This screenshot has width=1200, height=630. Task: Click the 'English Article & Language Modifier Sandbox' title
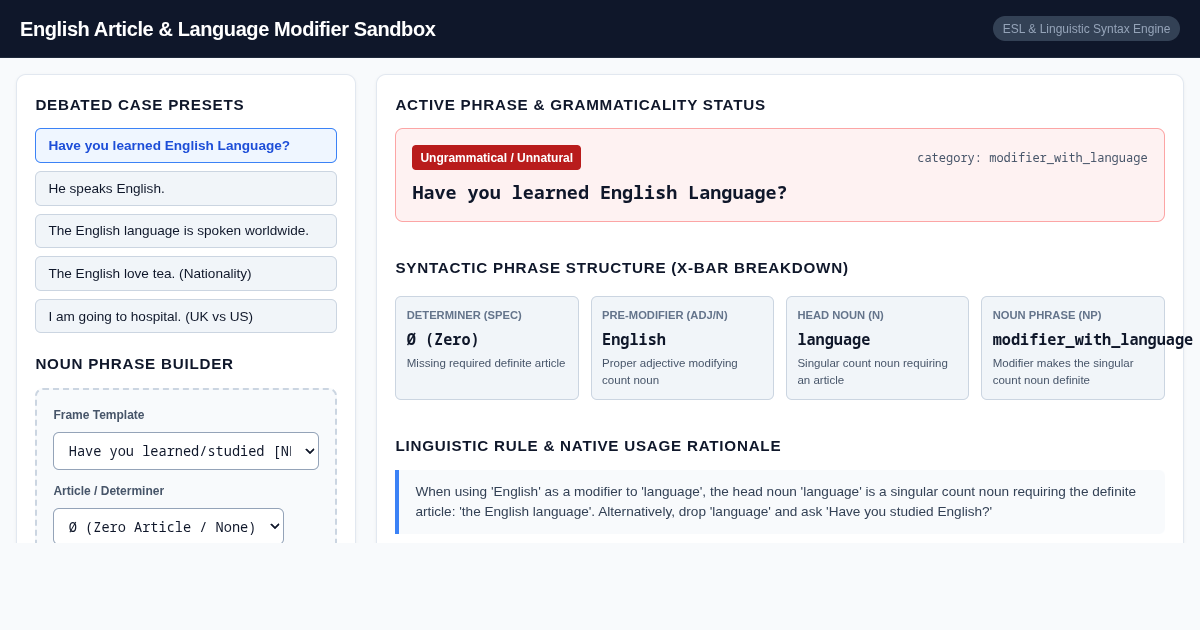[x=228, y=29]
